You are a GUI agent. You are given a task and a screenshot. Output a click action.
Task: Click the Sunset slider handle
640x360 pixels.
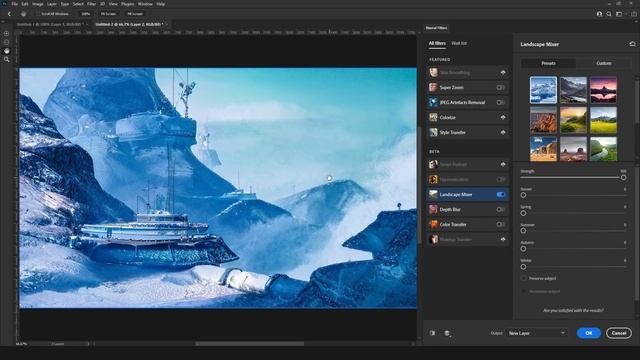[x=523, y=195]
